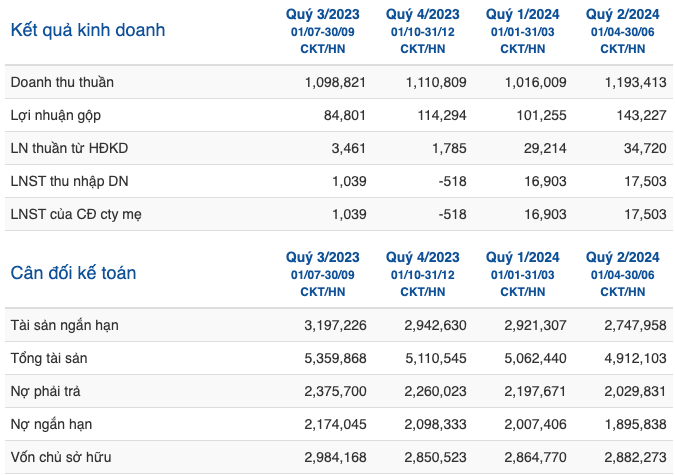Viewport: 675px width, 475px height.
Task: Select the LN thuần từ HĐKD value 34,720
Action: click(645, 148)
